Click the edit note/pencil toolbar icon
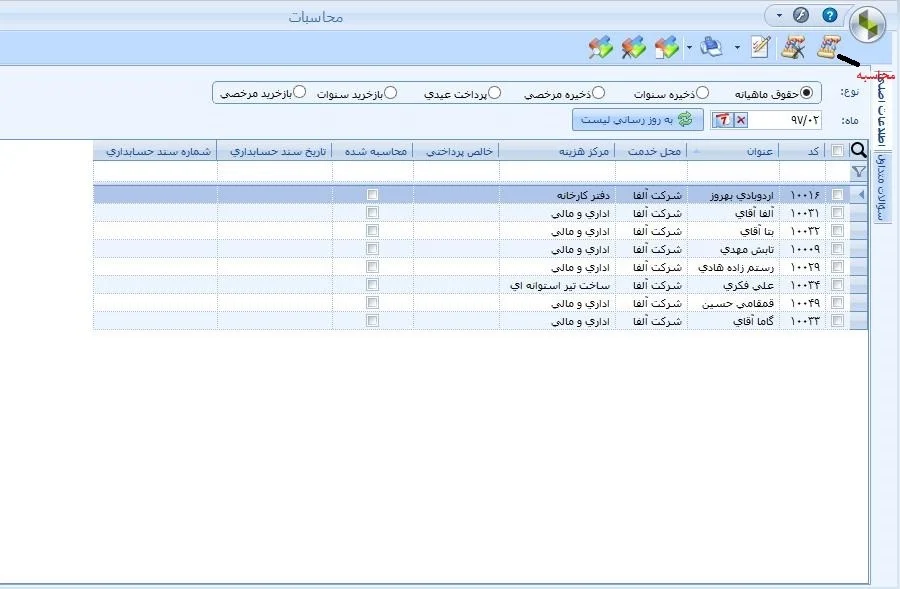Image resolution: width=900 pixels, height=589 pixels. [x=760, y=46]
